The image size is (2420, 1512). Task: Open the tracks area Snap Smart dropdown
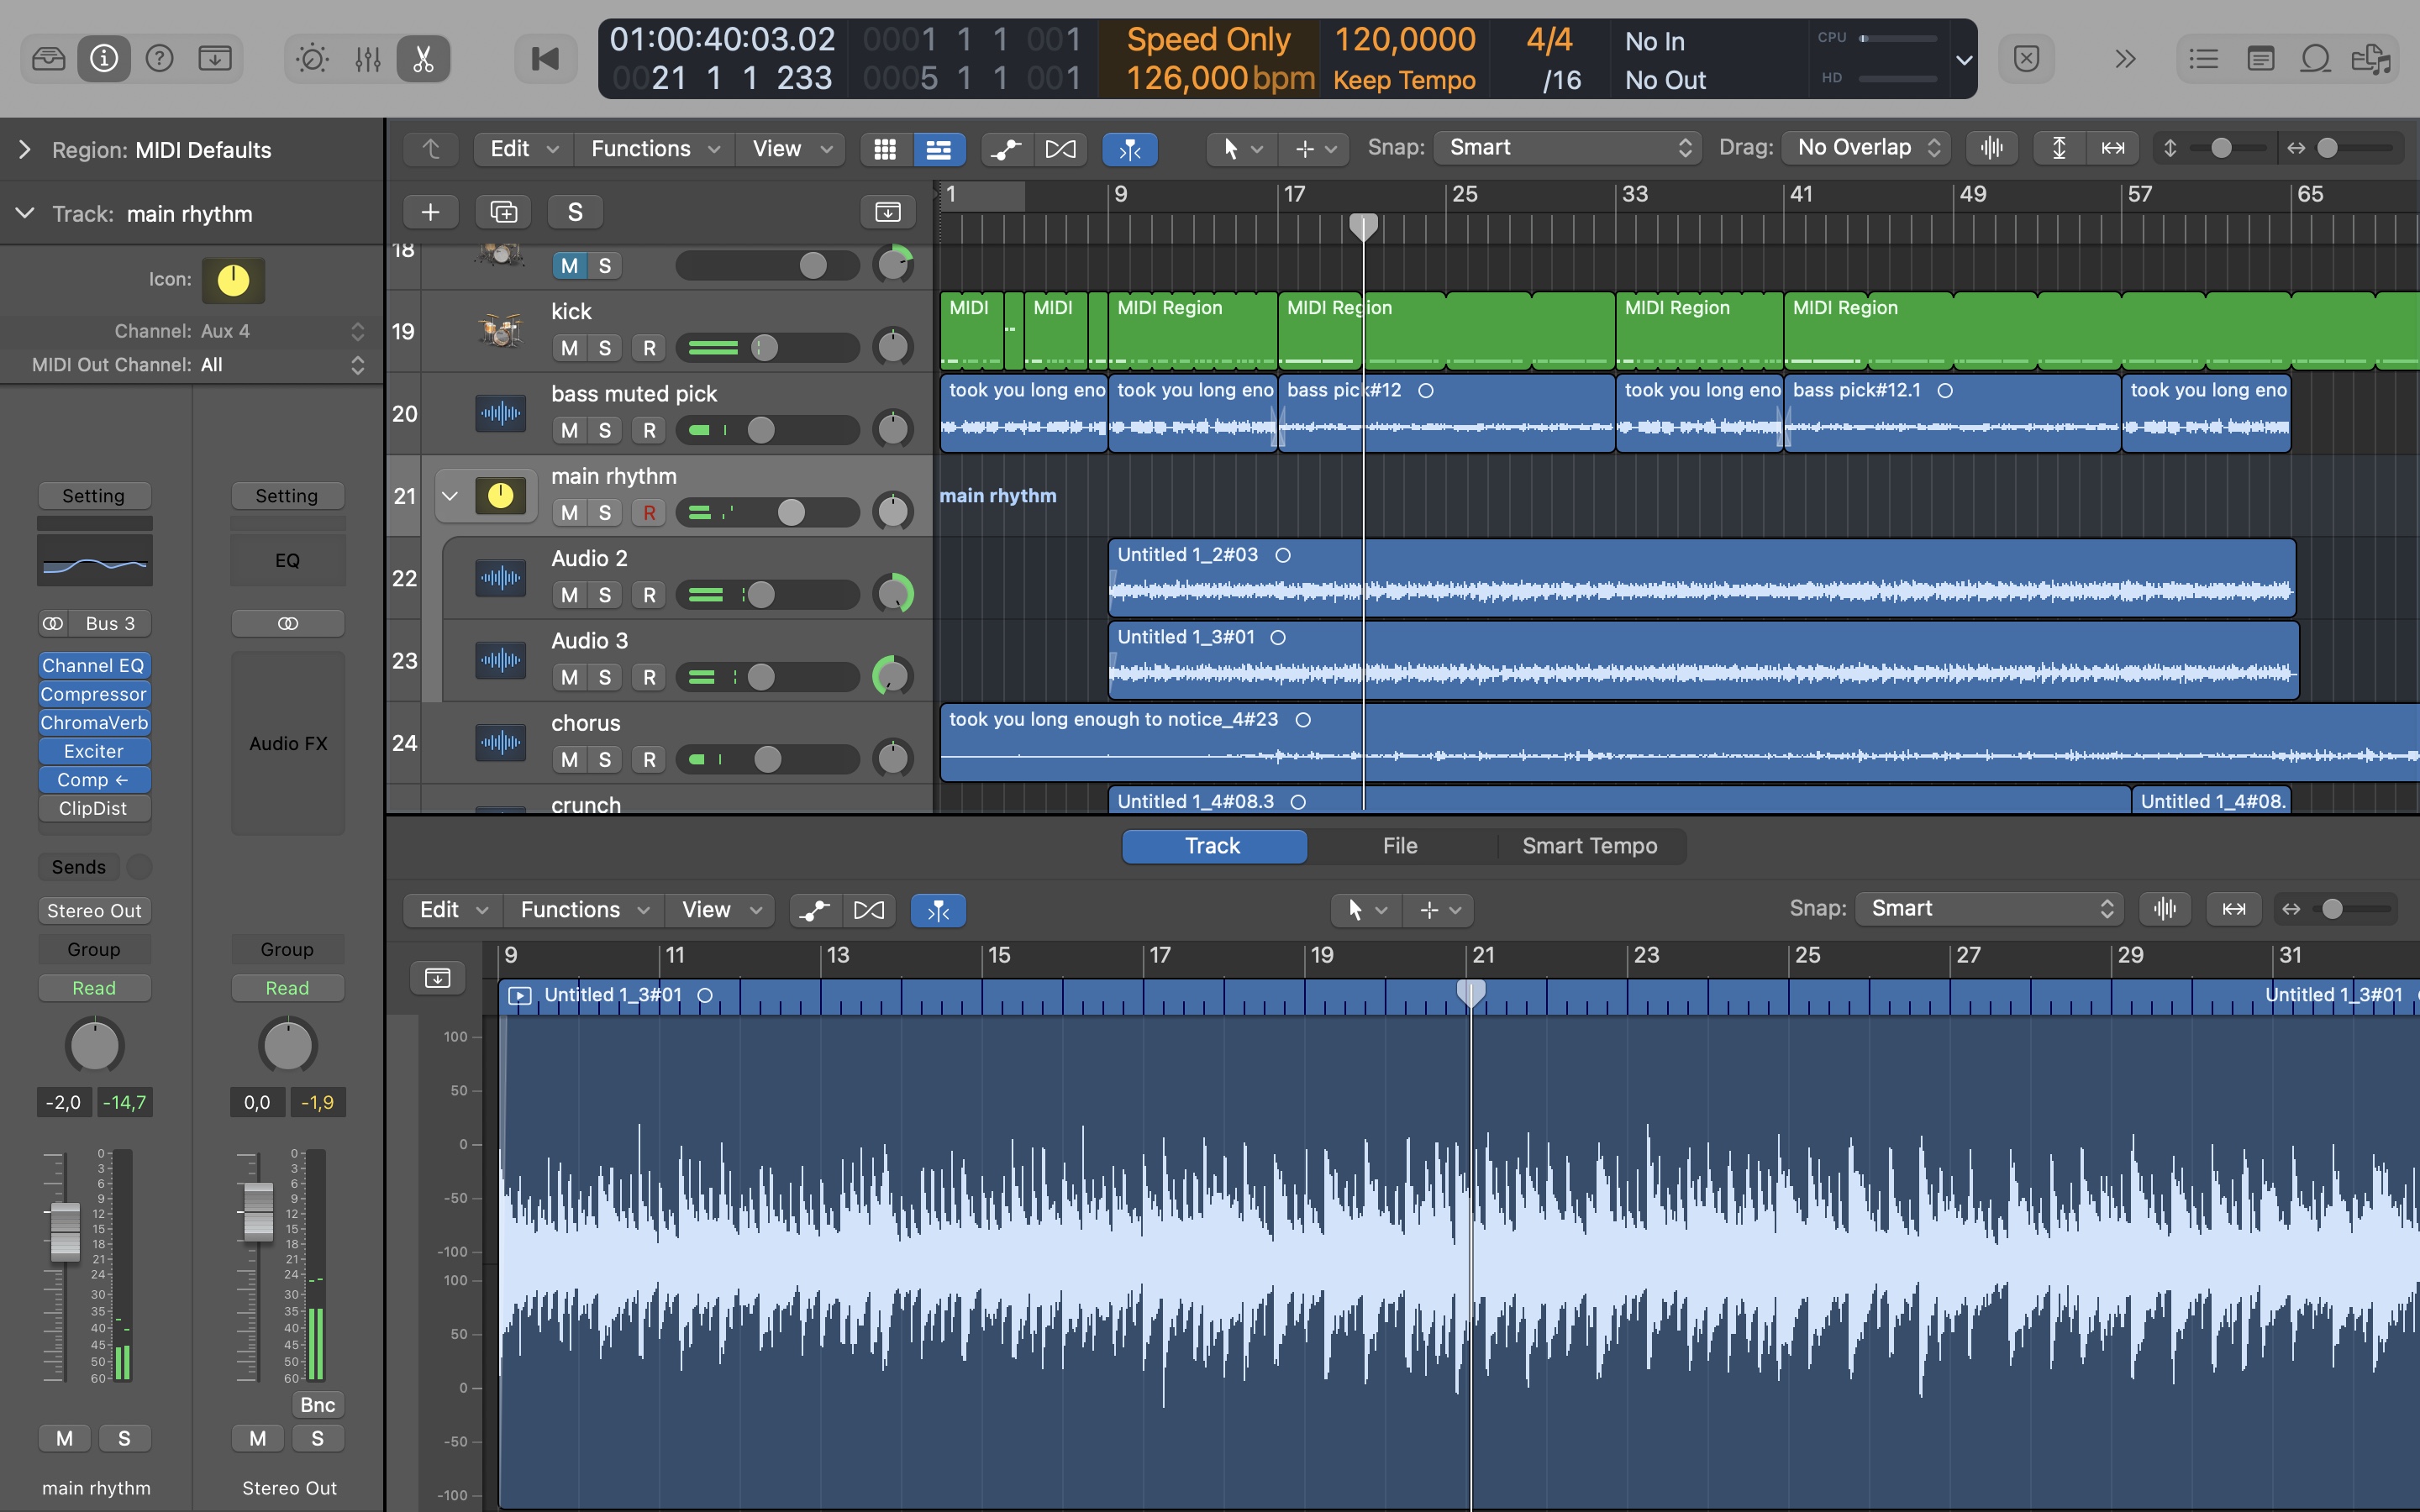[x=1567, y=148]
